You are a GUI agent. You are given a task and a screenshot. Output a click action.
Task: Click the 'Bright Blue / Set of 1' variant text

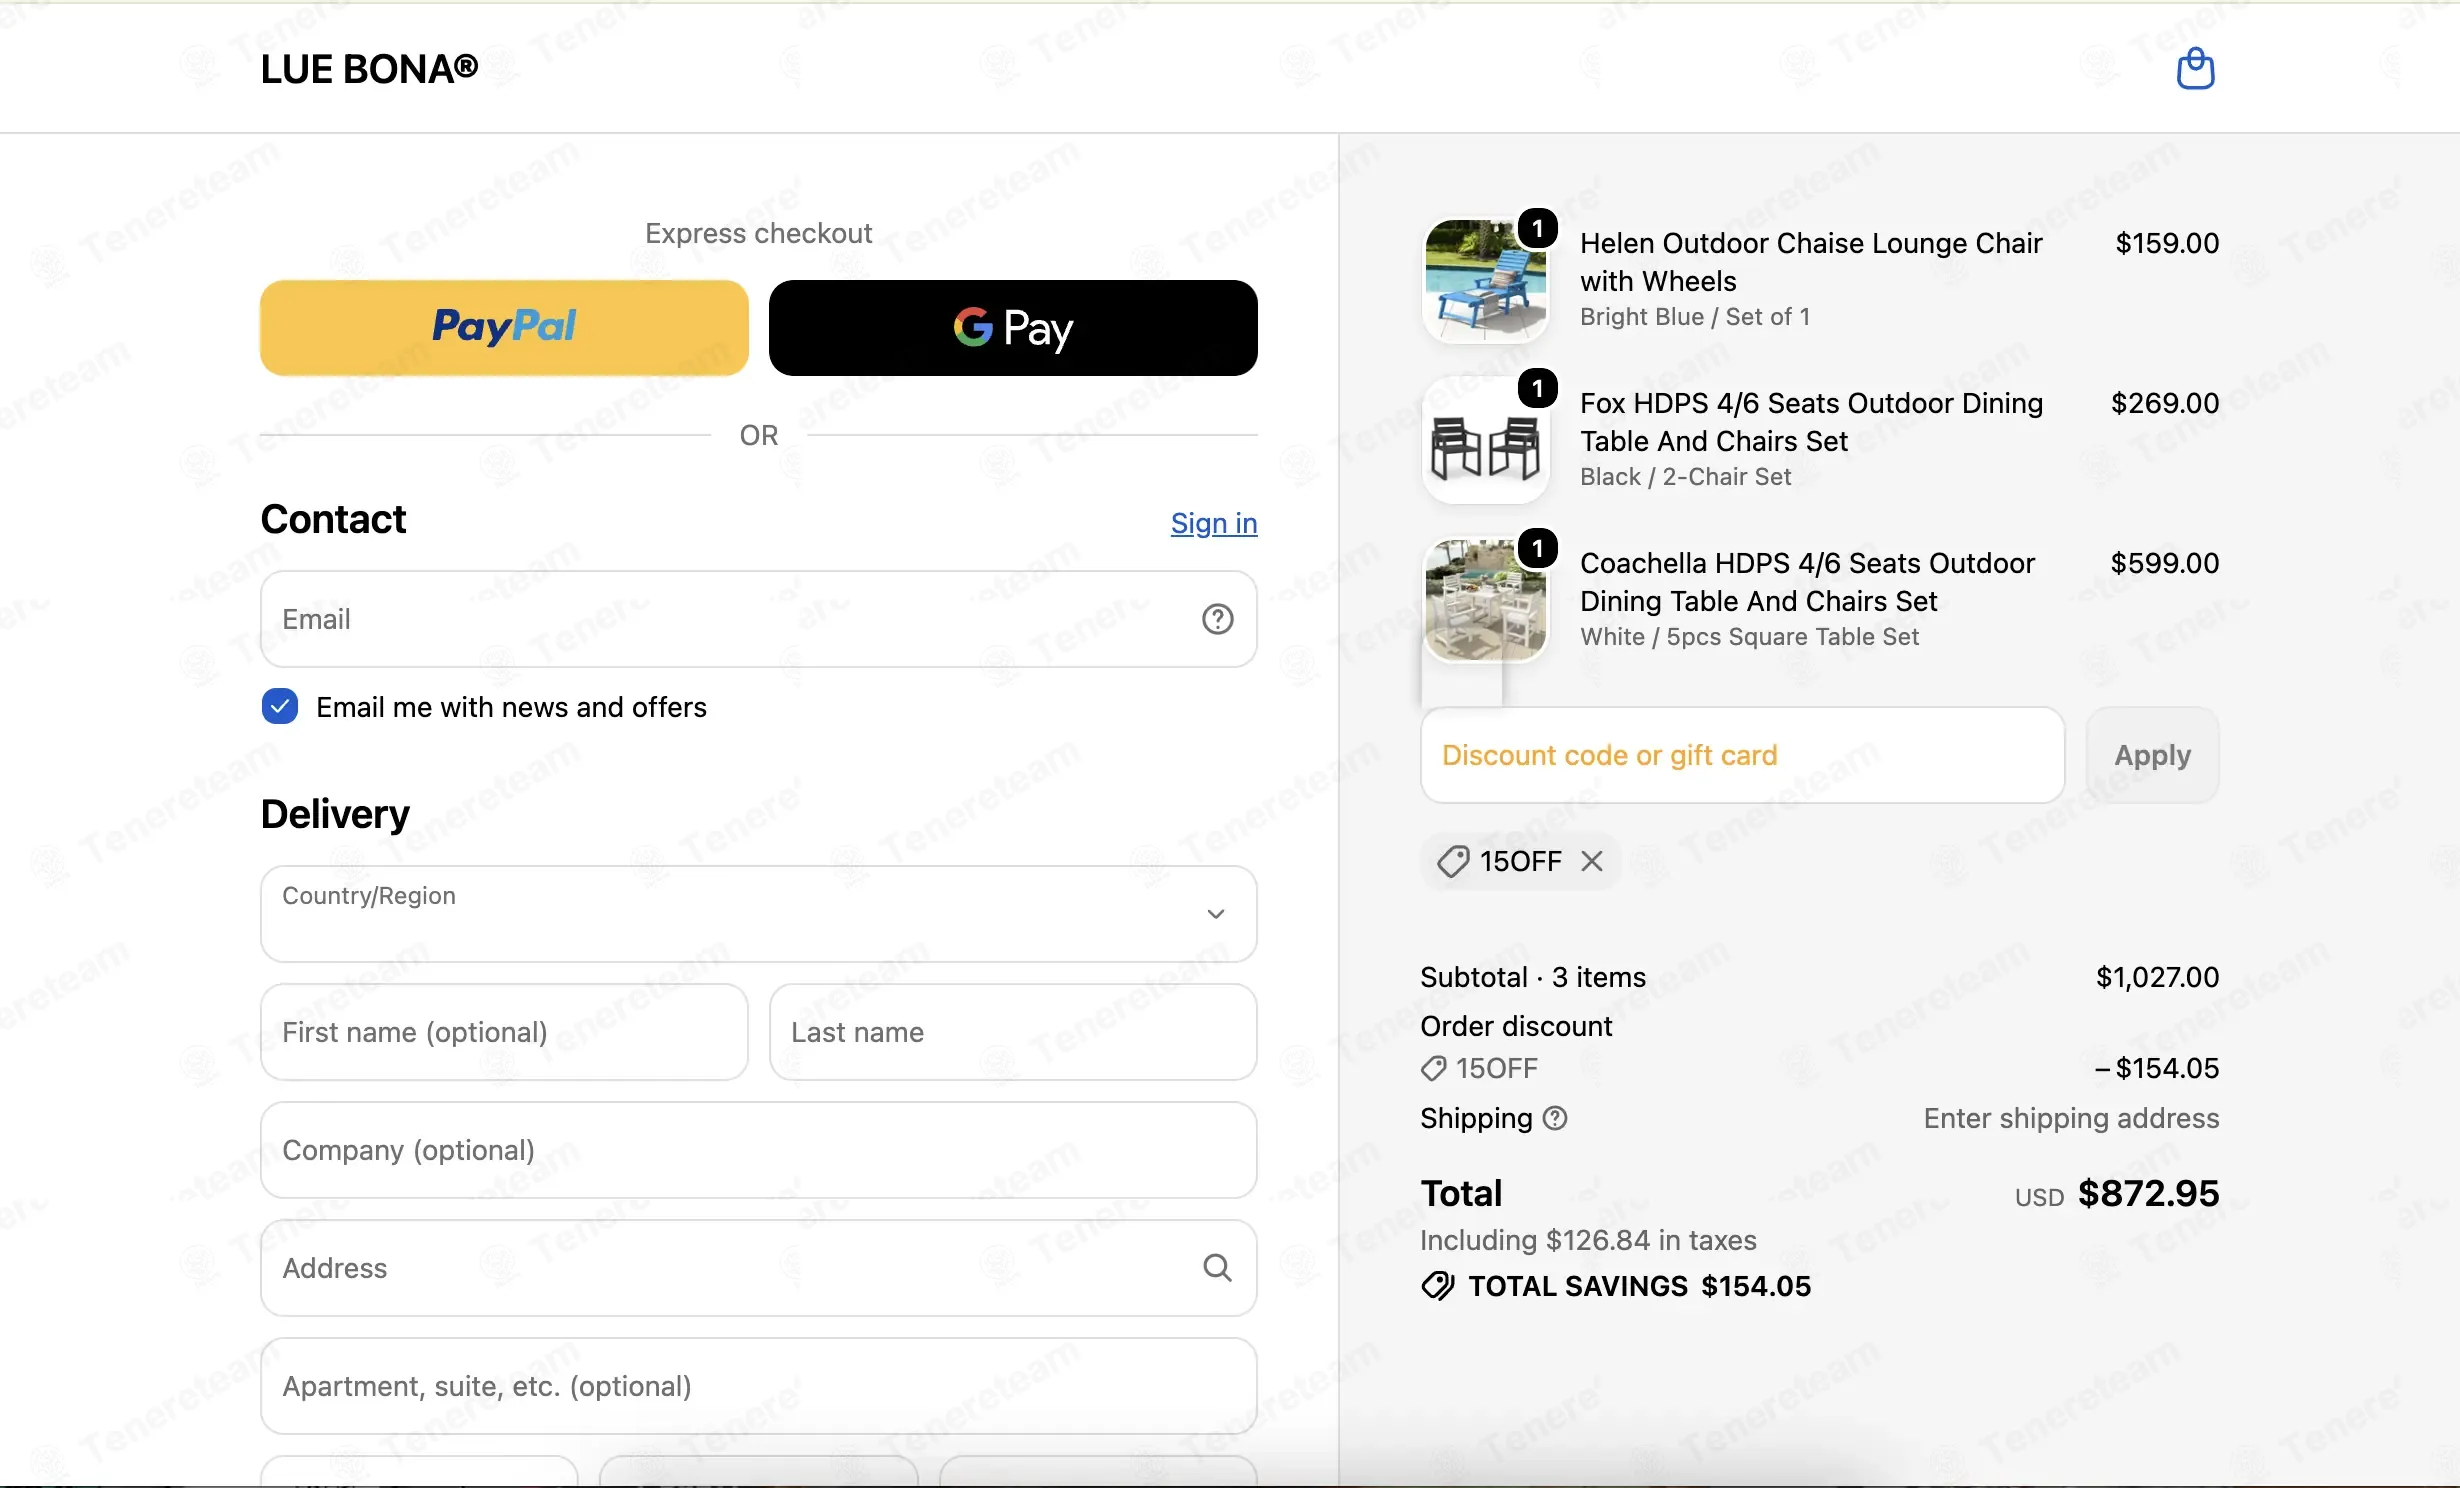[1695, 316]
